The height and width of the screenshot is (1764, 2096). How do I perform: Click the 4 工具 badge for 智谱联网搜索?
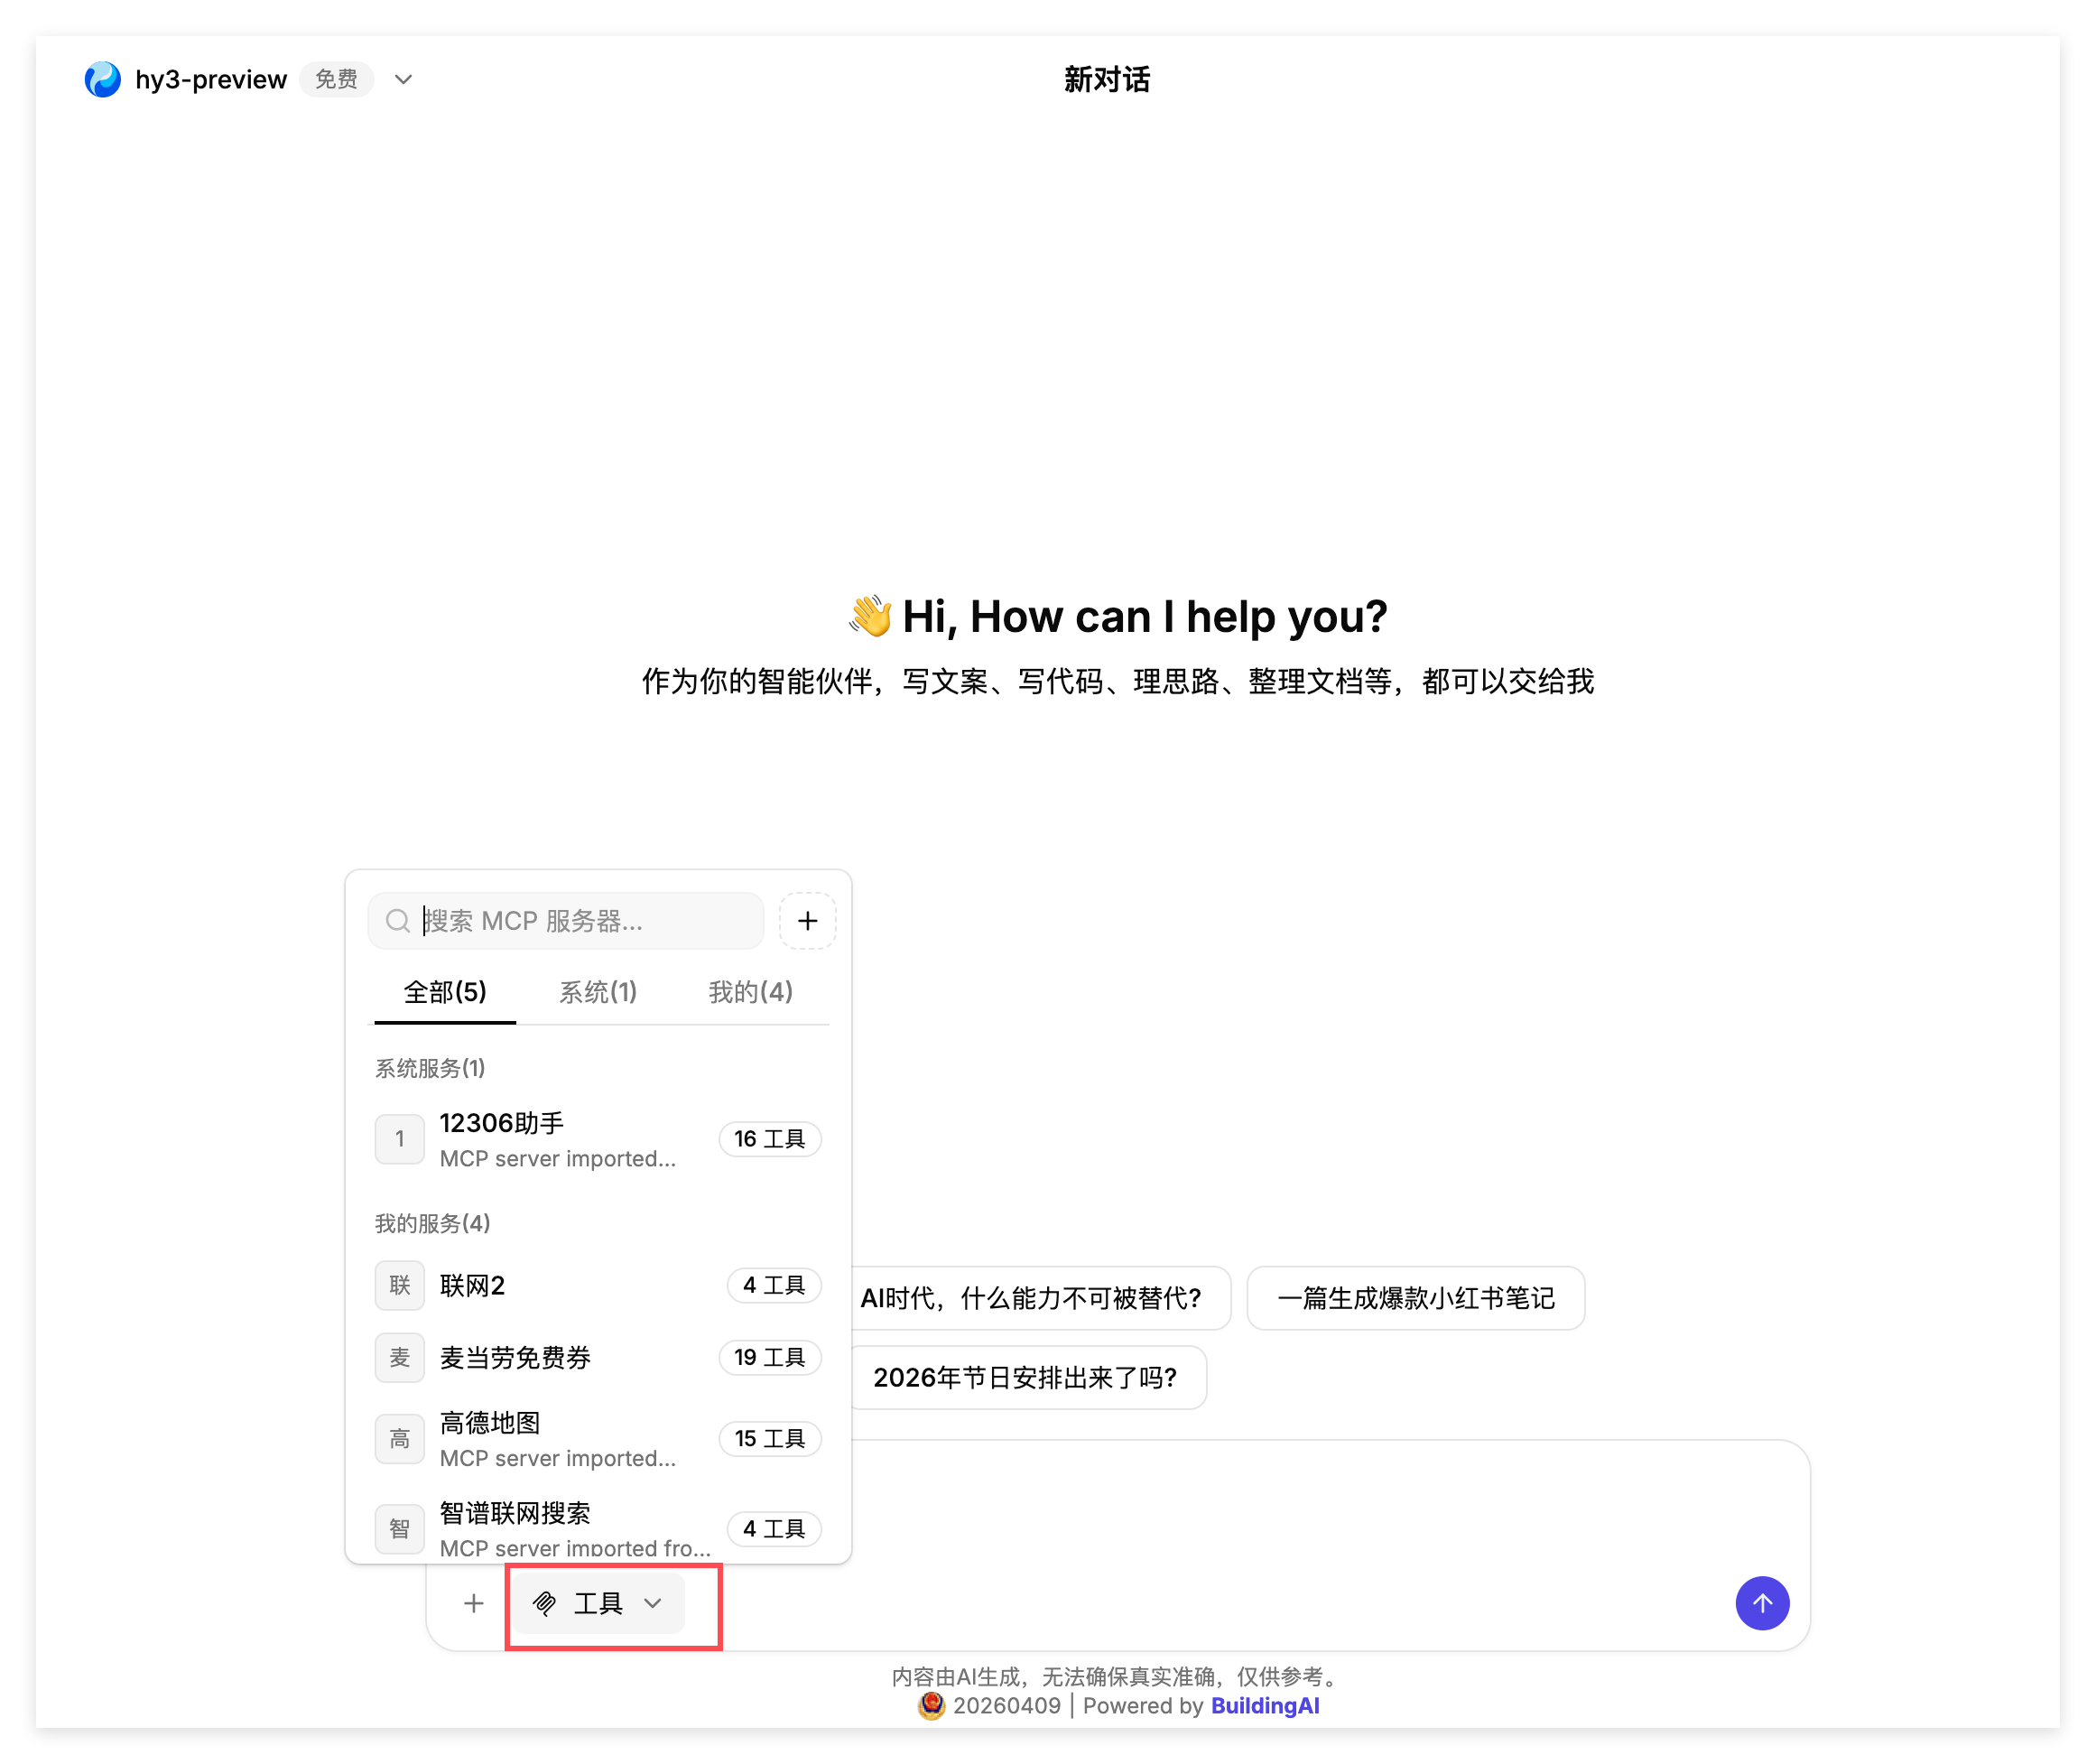774,1528
